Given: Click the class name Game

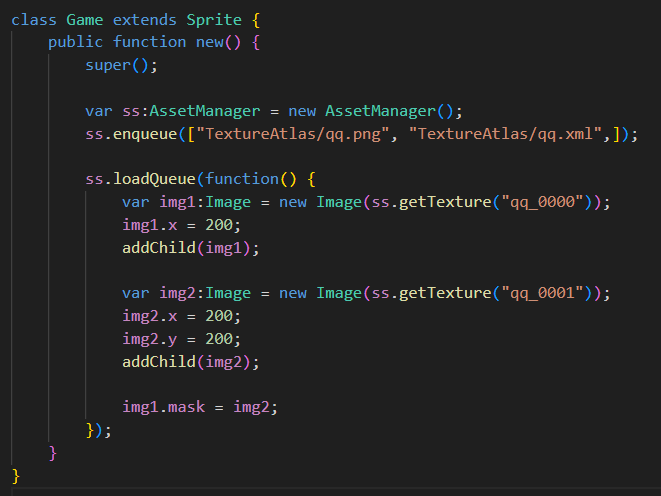Looking at the screenshot, I should tap(84, 19).
